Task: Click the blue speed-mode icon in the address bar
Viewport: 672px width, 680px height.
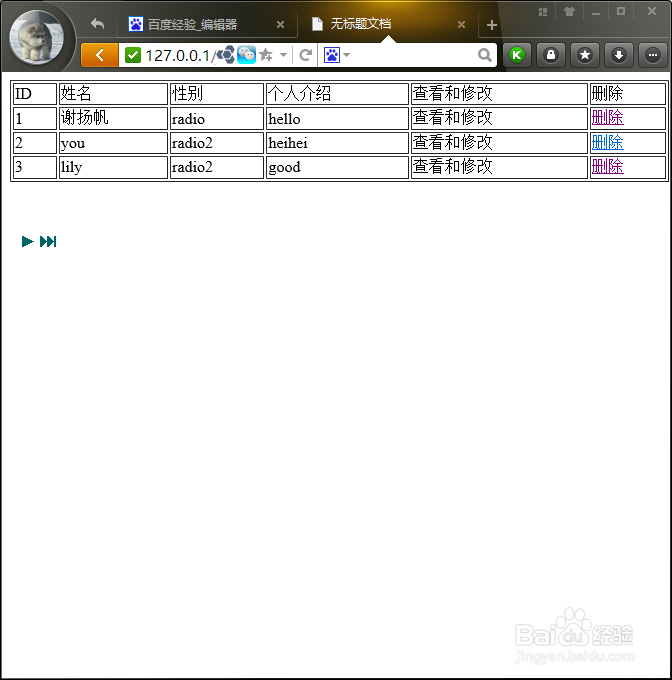Action: coord(225,55)
